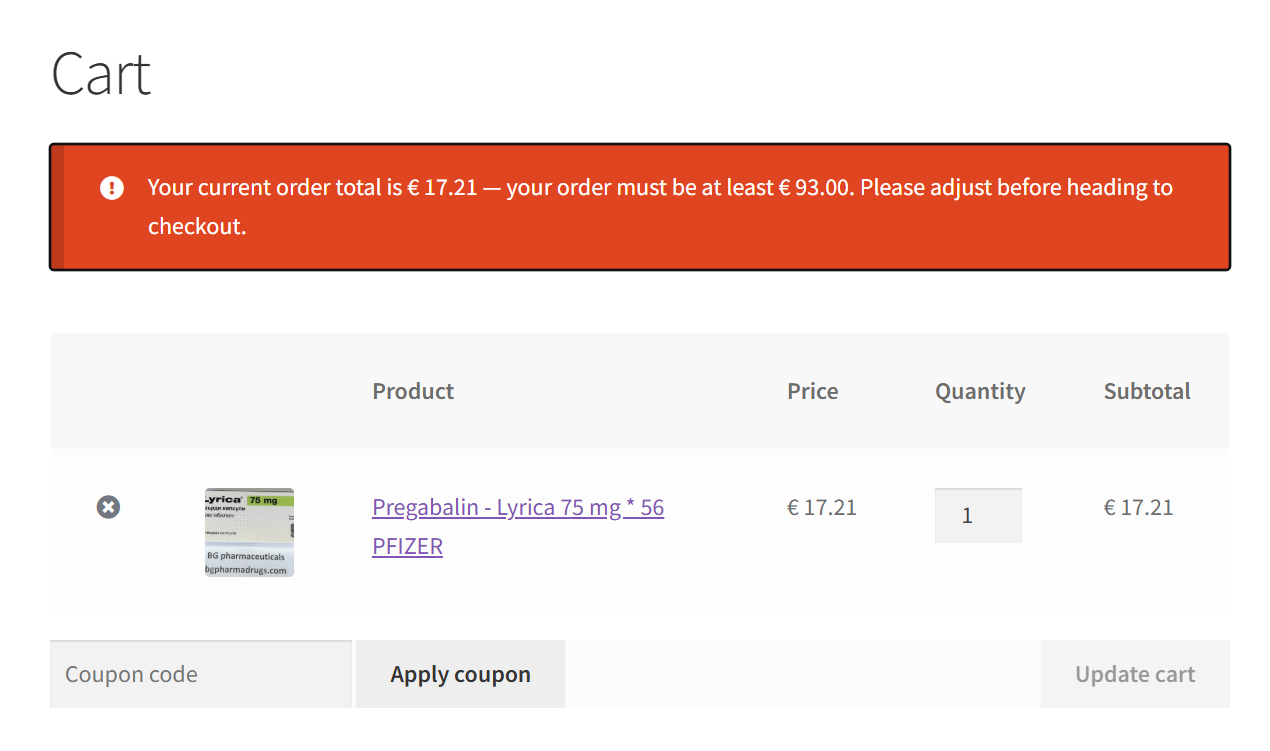The width and height of the screenshot is (1270, 751).
Task: Open the Pregabalin - Lyrica 75 mg link
Action: (517, 507)
